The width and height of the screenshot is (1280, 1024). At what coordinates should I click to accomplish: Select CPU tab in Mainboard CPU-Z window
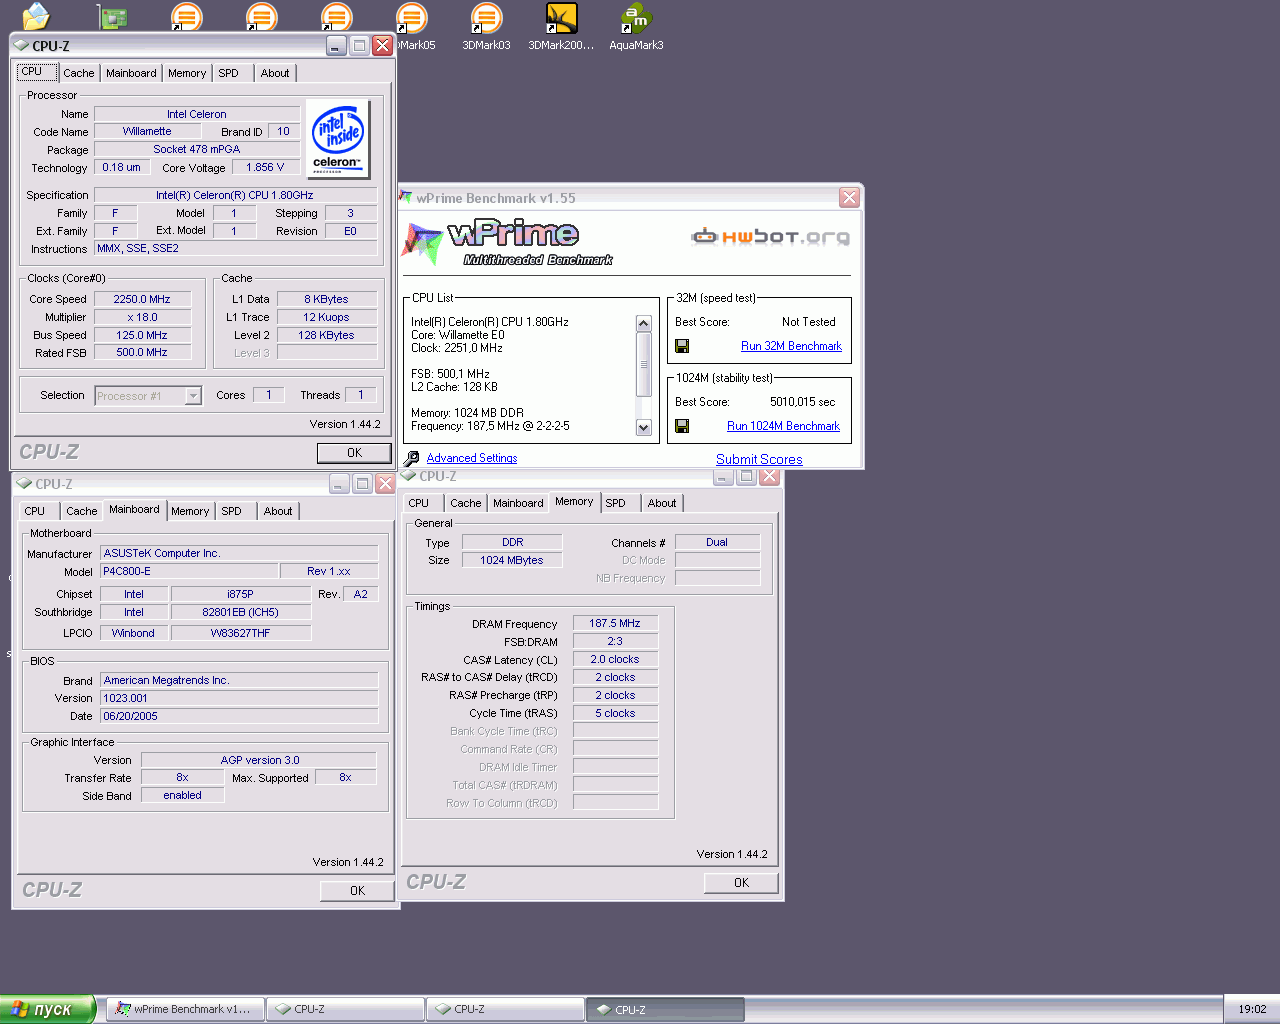tap(35, 511)
